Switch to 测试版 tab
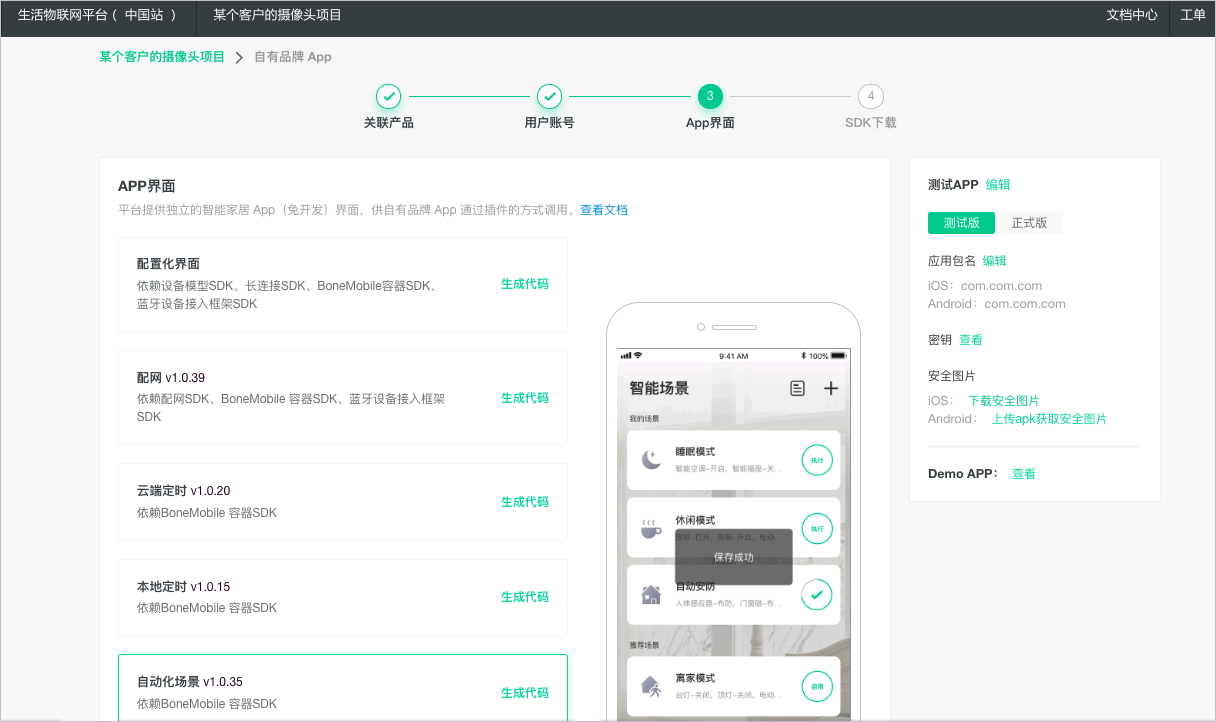 click(961, 223)
